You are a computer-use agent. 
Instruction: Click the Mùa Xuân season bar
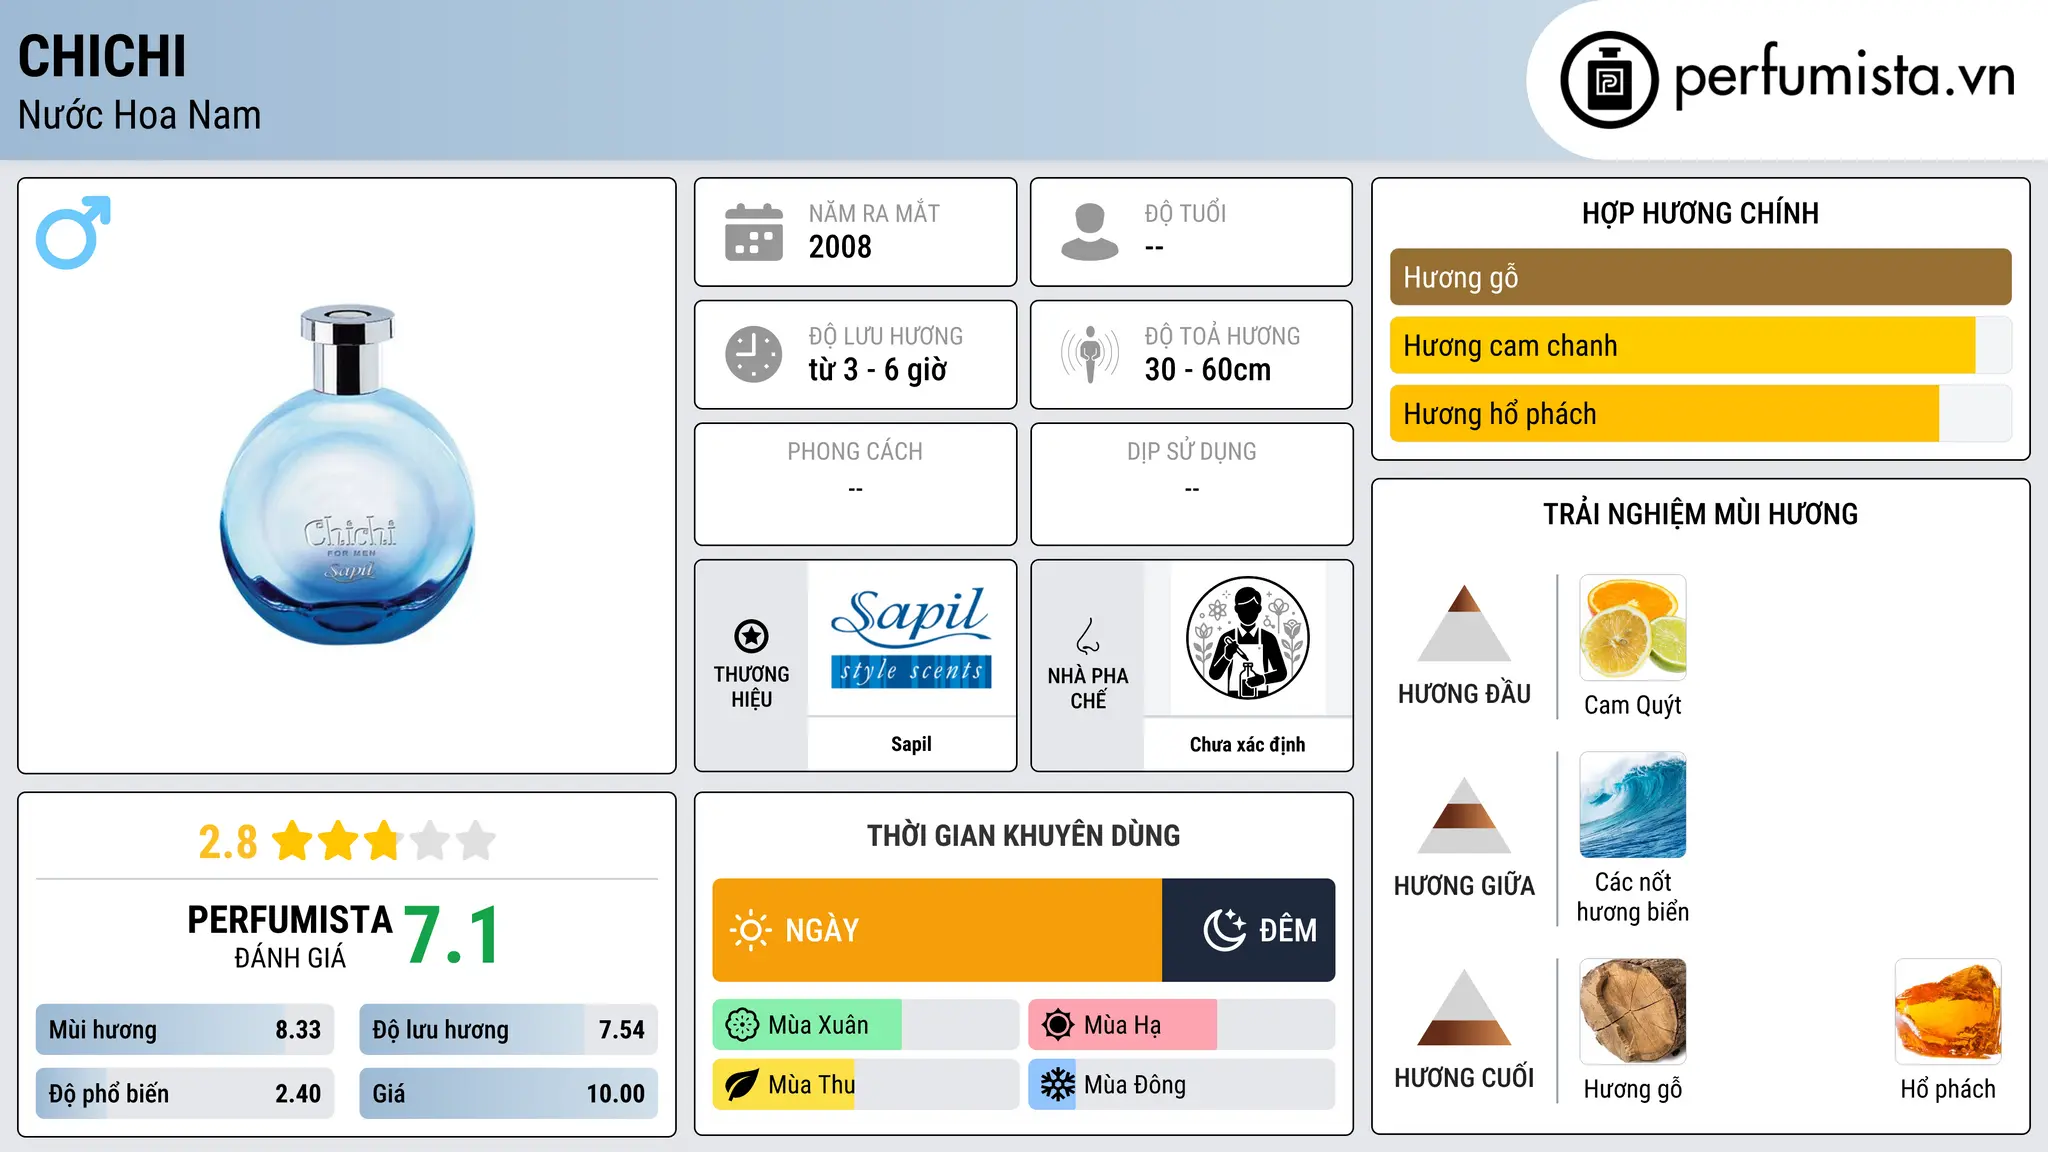pyautogui.click(x=866, y=1025)
